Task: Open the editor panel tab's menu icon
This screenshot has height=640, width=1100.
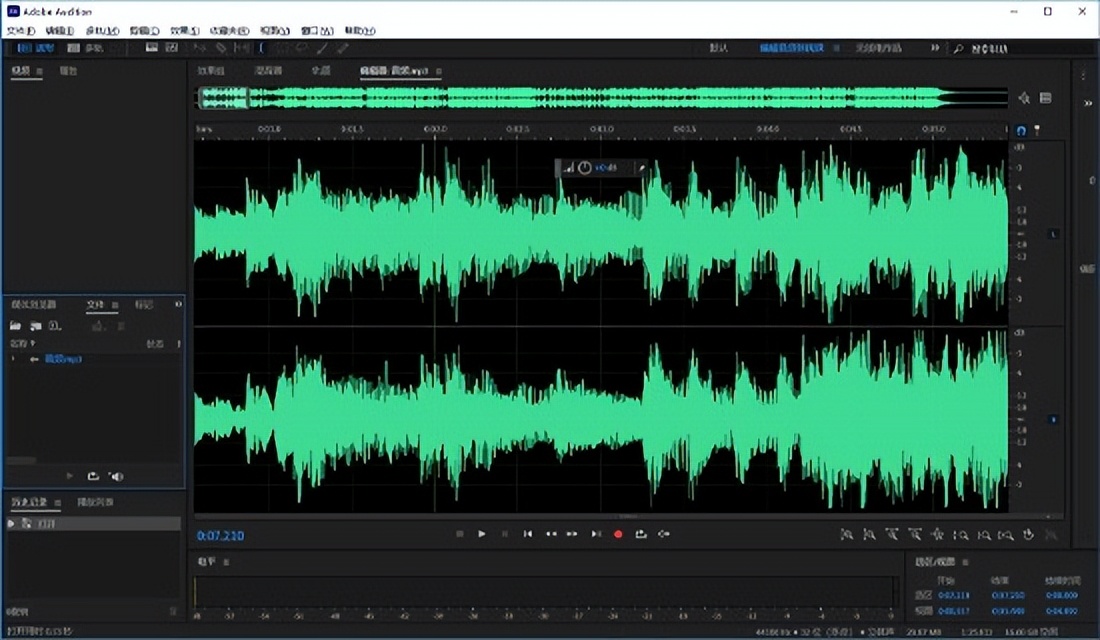Action: click(x=439, y=71)
